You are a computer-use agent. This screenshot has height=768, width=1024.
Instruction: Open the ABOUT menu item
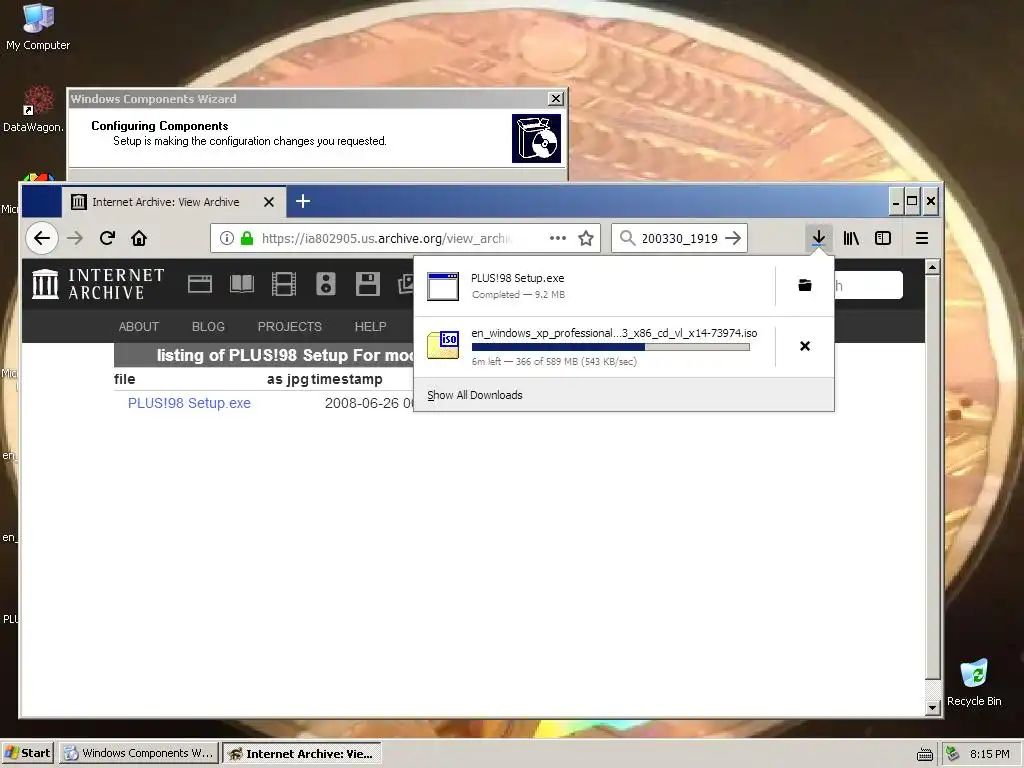click(138, 327)
